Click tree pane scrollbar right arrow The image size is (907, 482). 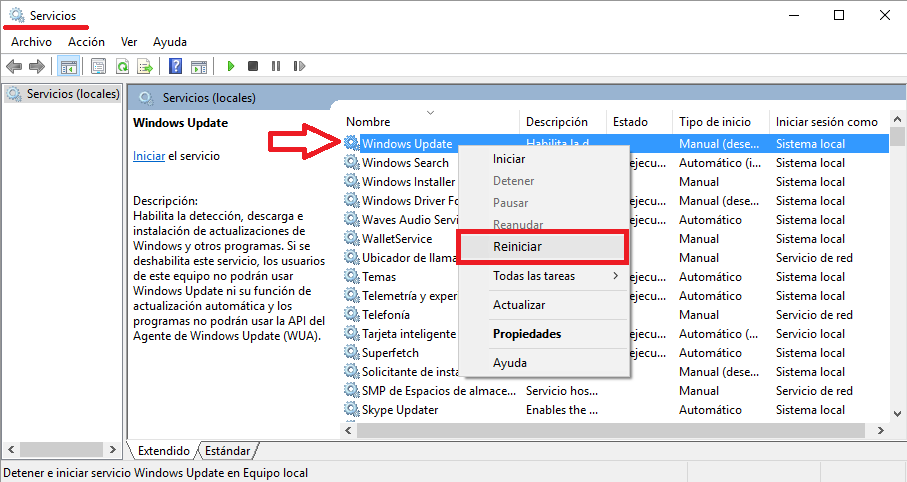coord(113,449)
